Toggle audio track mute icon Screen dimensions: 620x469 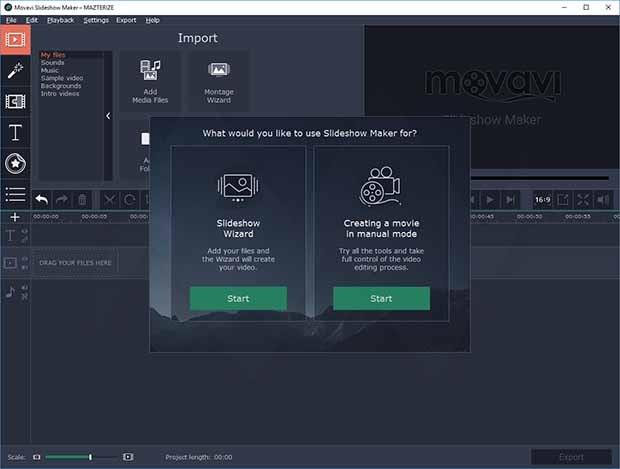point(25,288)
